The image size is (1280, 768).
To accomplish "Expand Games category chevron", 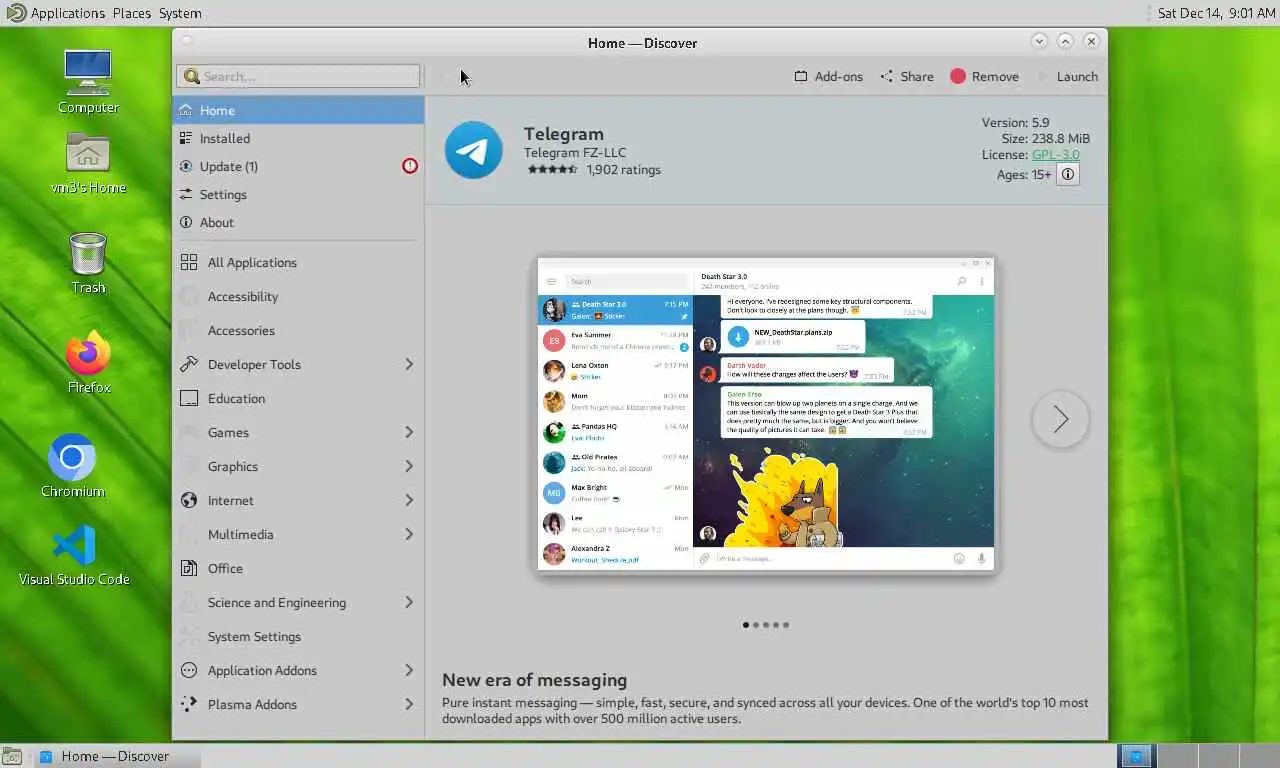I will tap(409, 432).
